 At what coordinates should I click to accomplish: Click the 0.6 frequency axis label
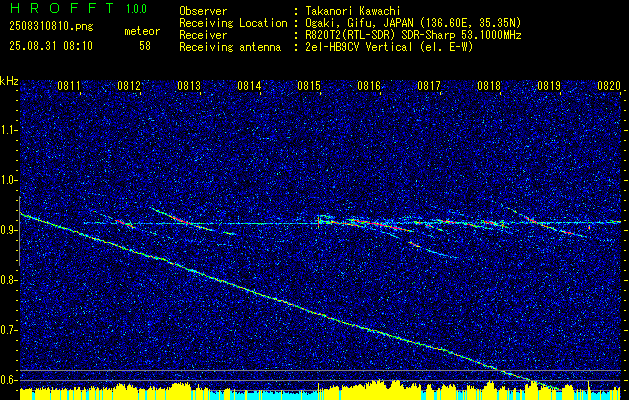point(8,380)
